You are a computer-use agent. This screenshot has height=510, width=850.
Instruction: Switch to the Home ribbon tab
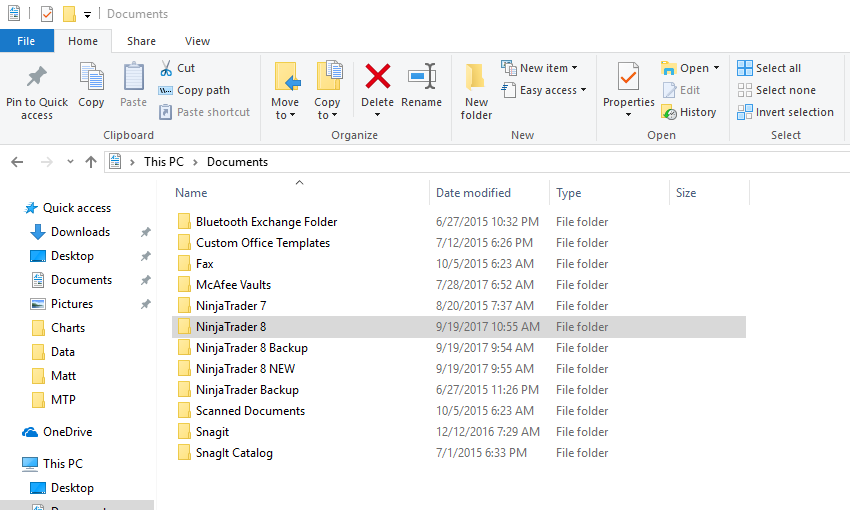83,41
